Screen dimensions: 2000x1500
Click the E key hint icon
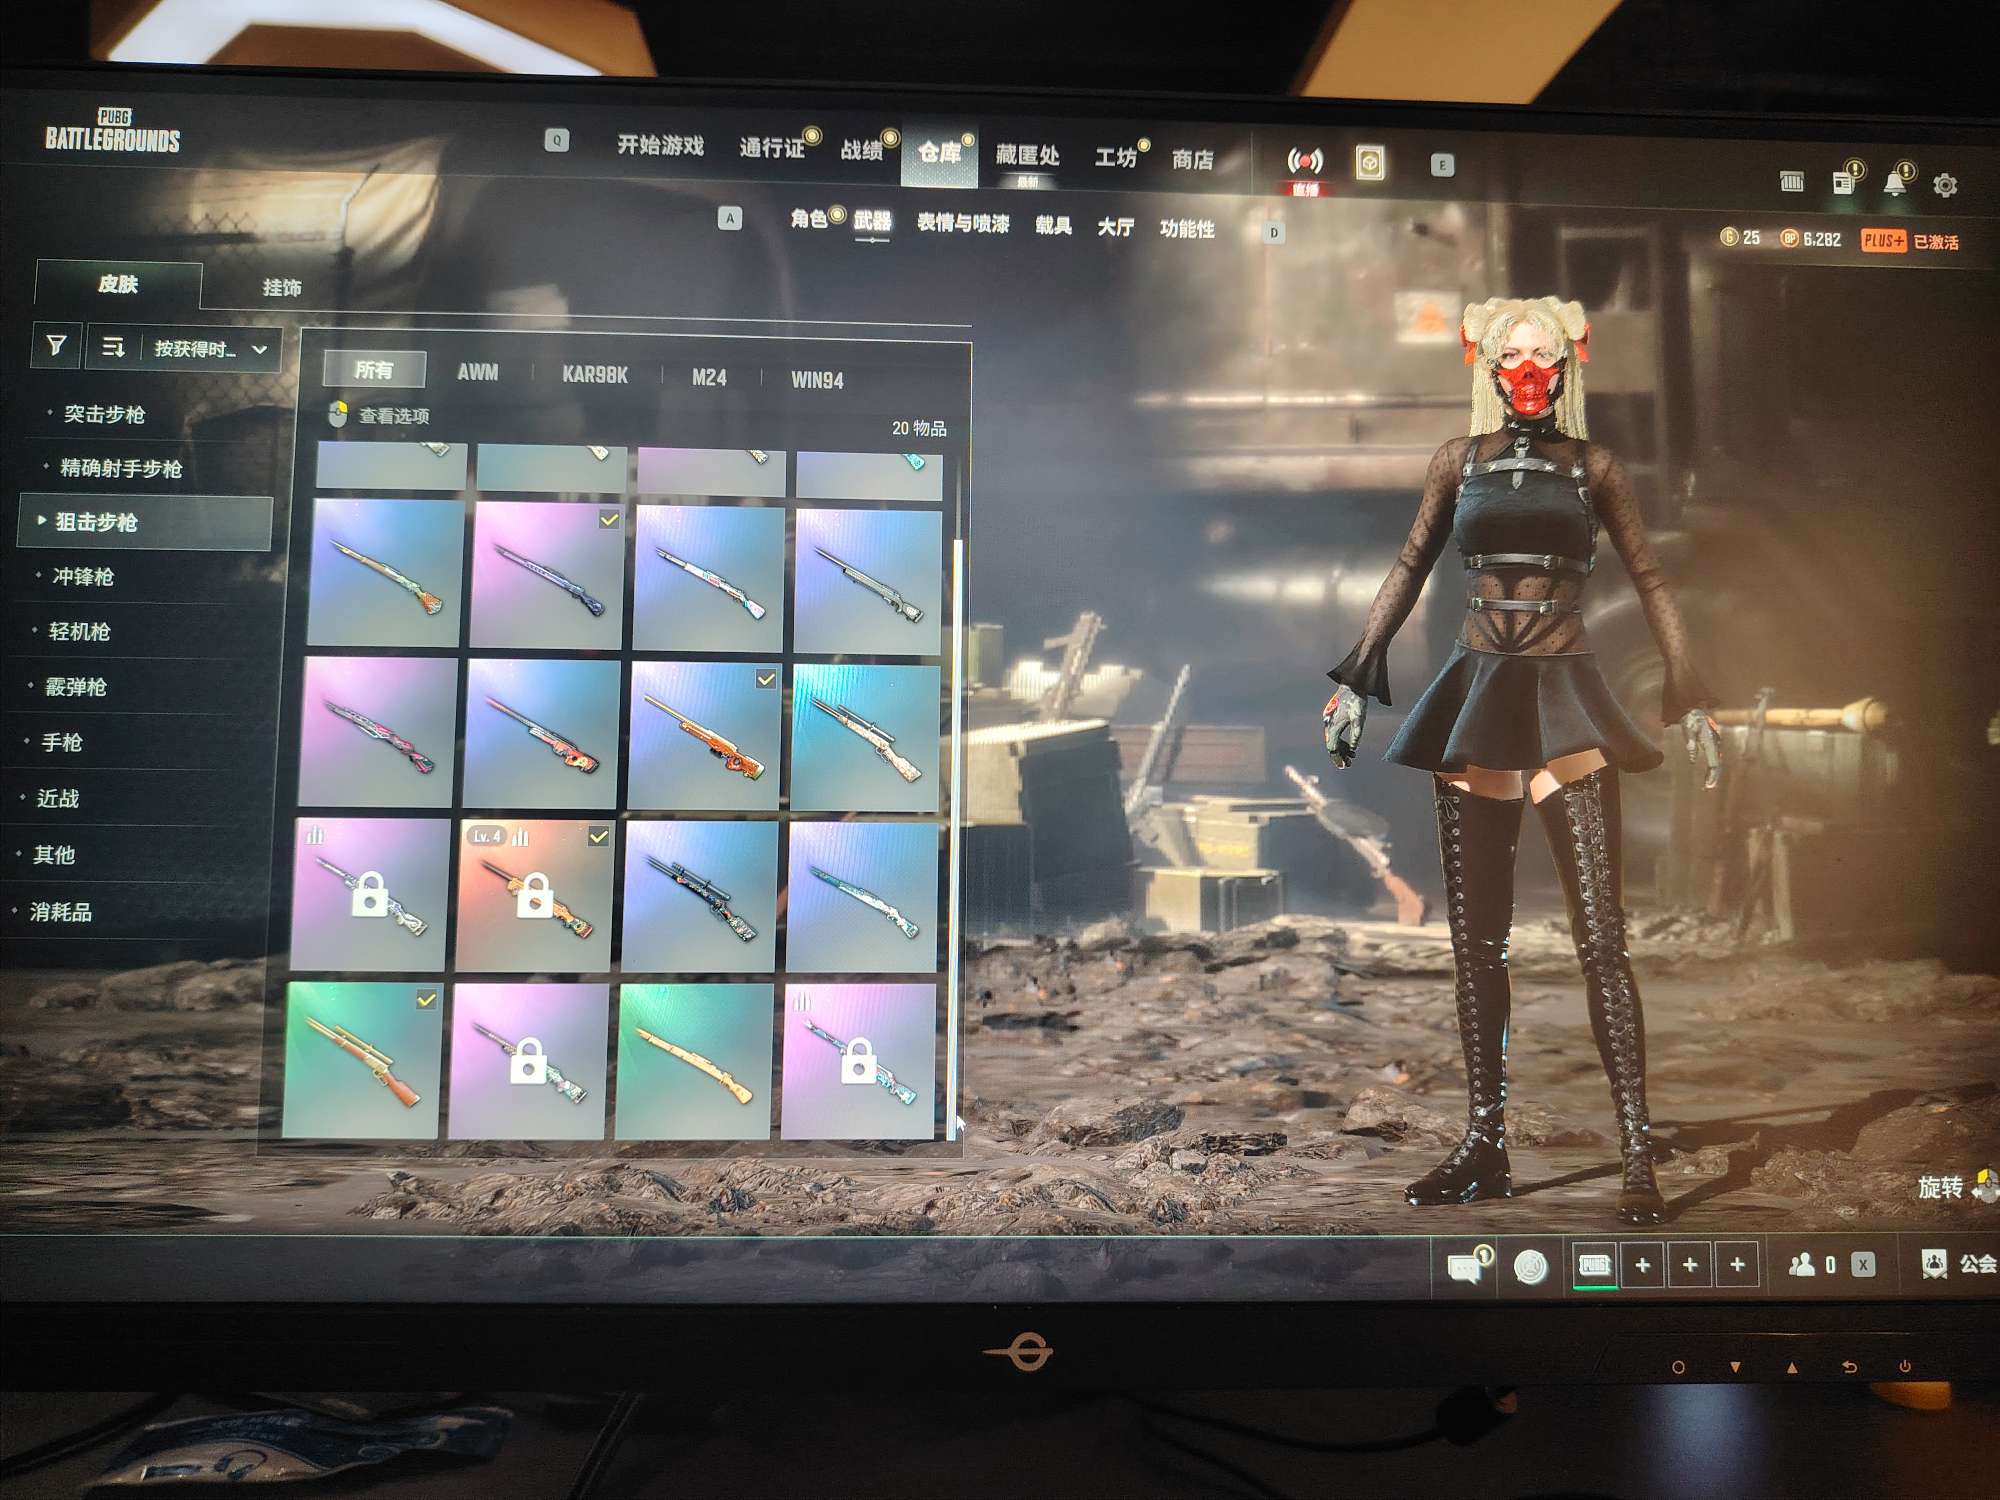click(x=1442, y=165)
